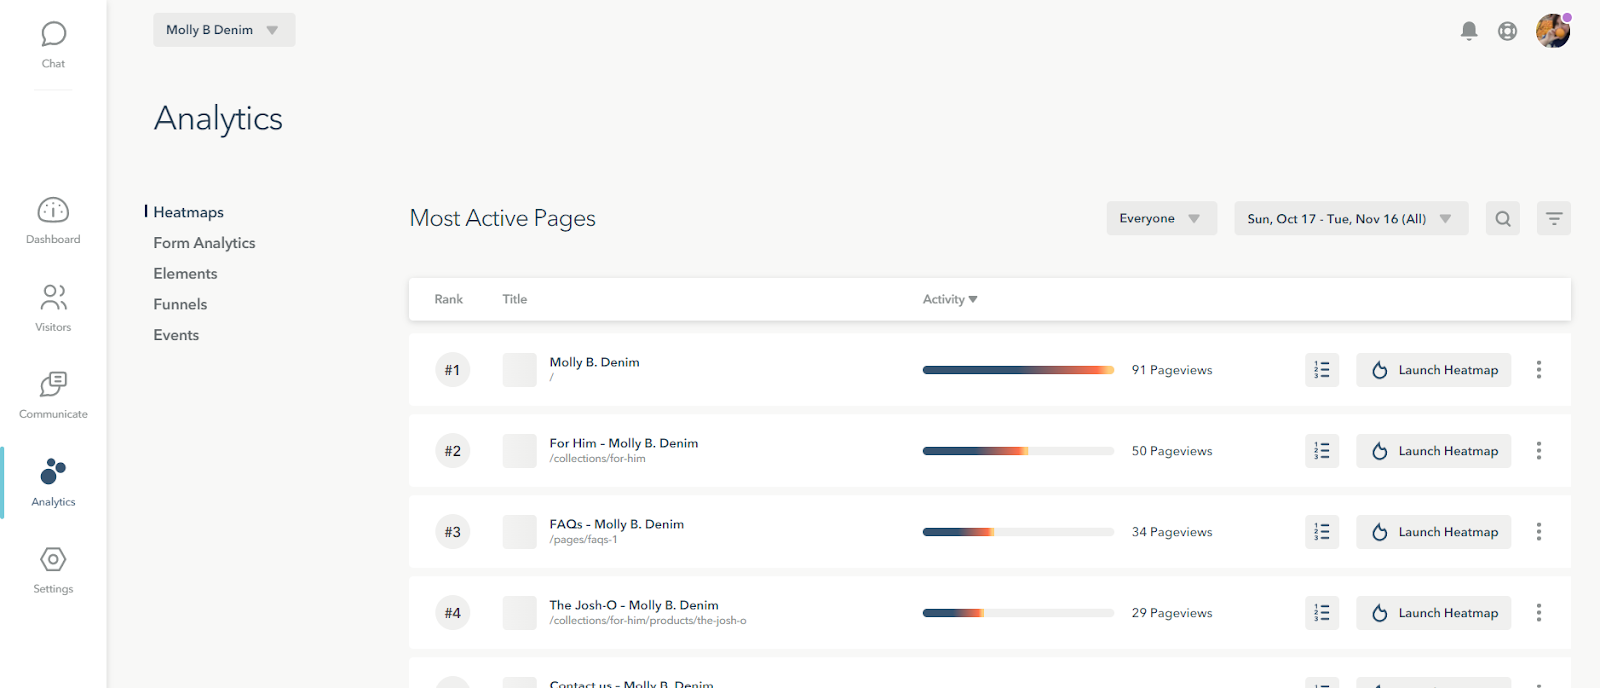
Task: Open the For Him - Molly B. Denim title
Action: tap(624, 443)
